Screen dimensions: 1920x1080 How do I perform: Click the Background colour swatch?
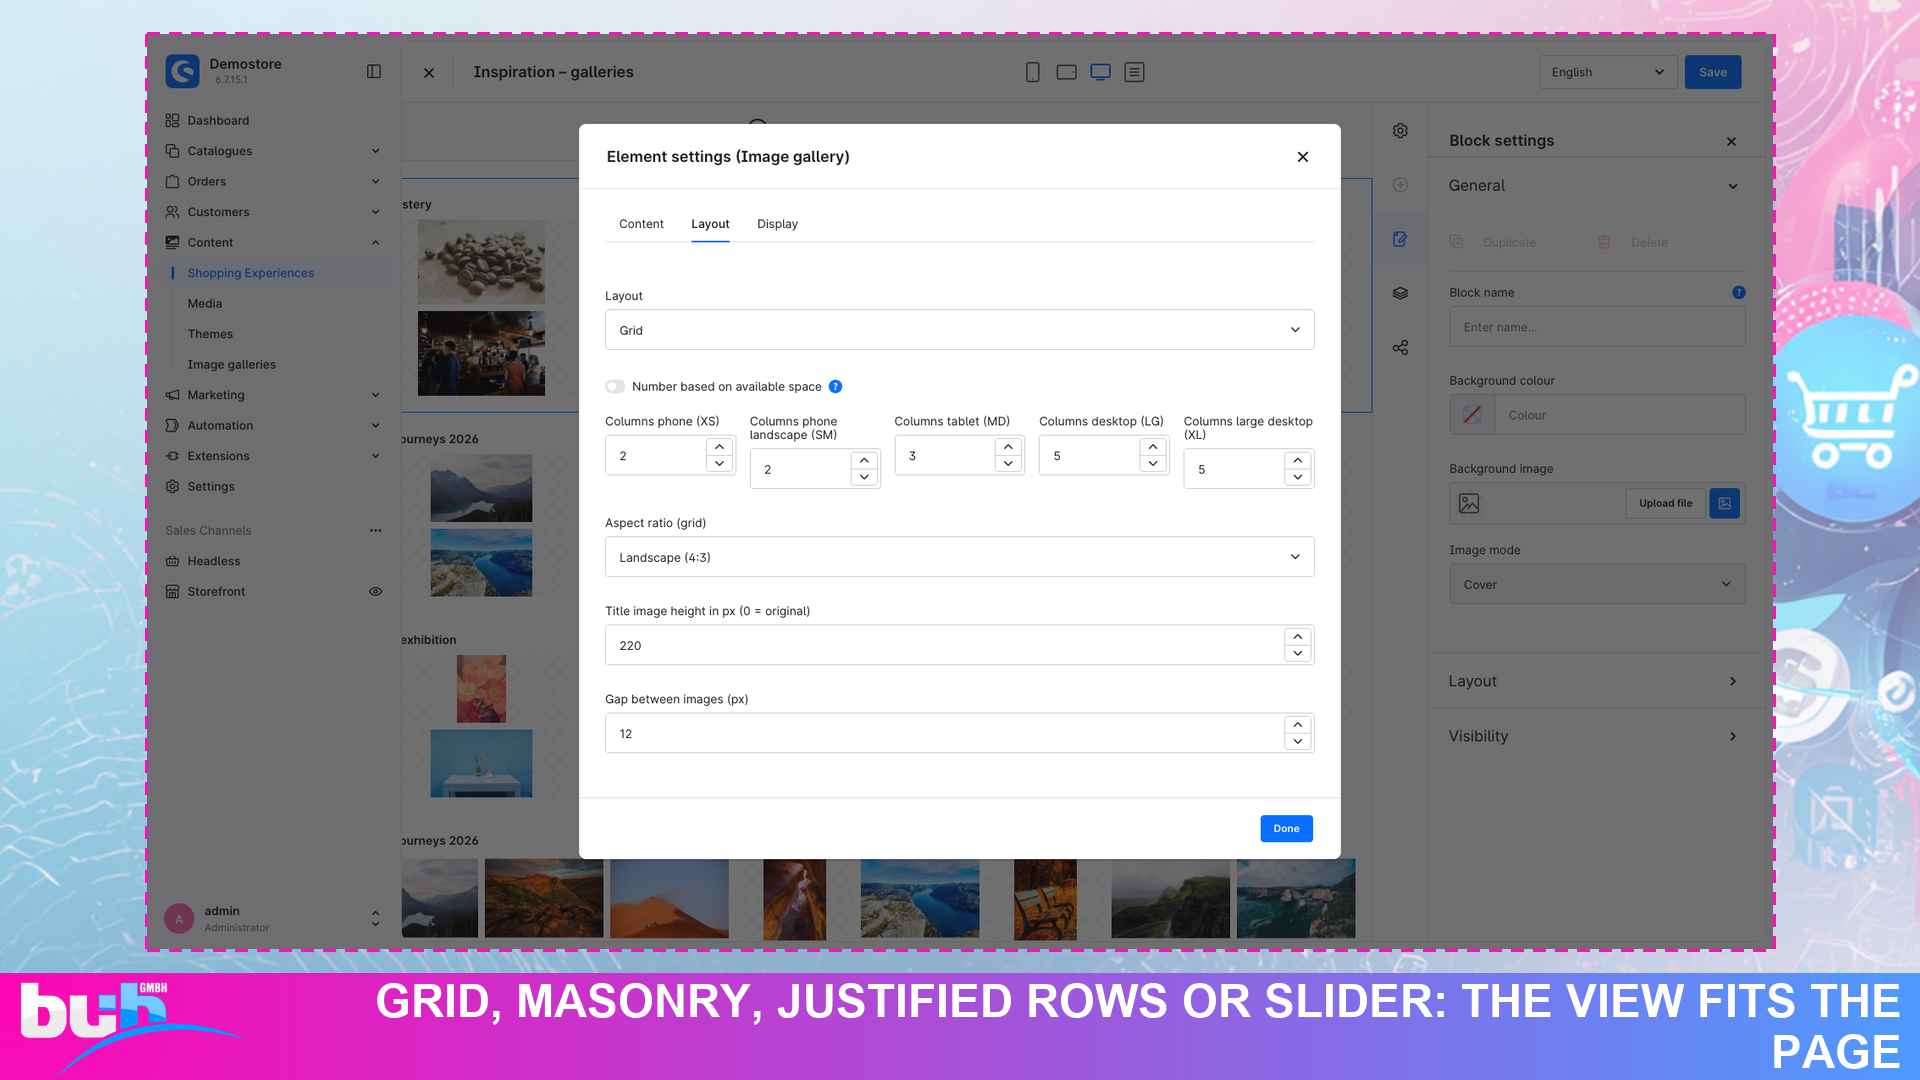pyautogui.click(x=1472, y=415)
